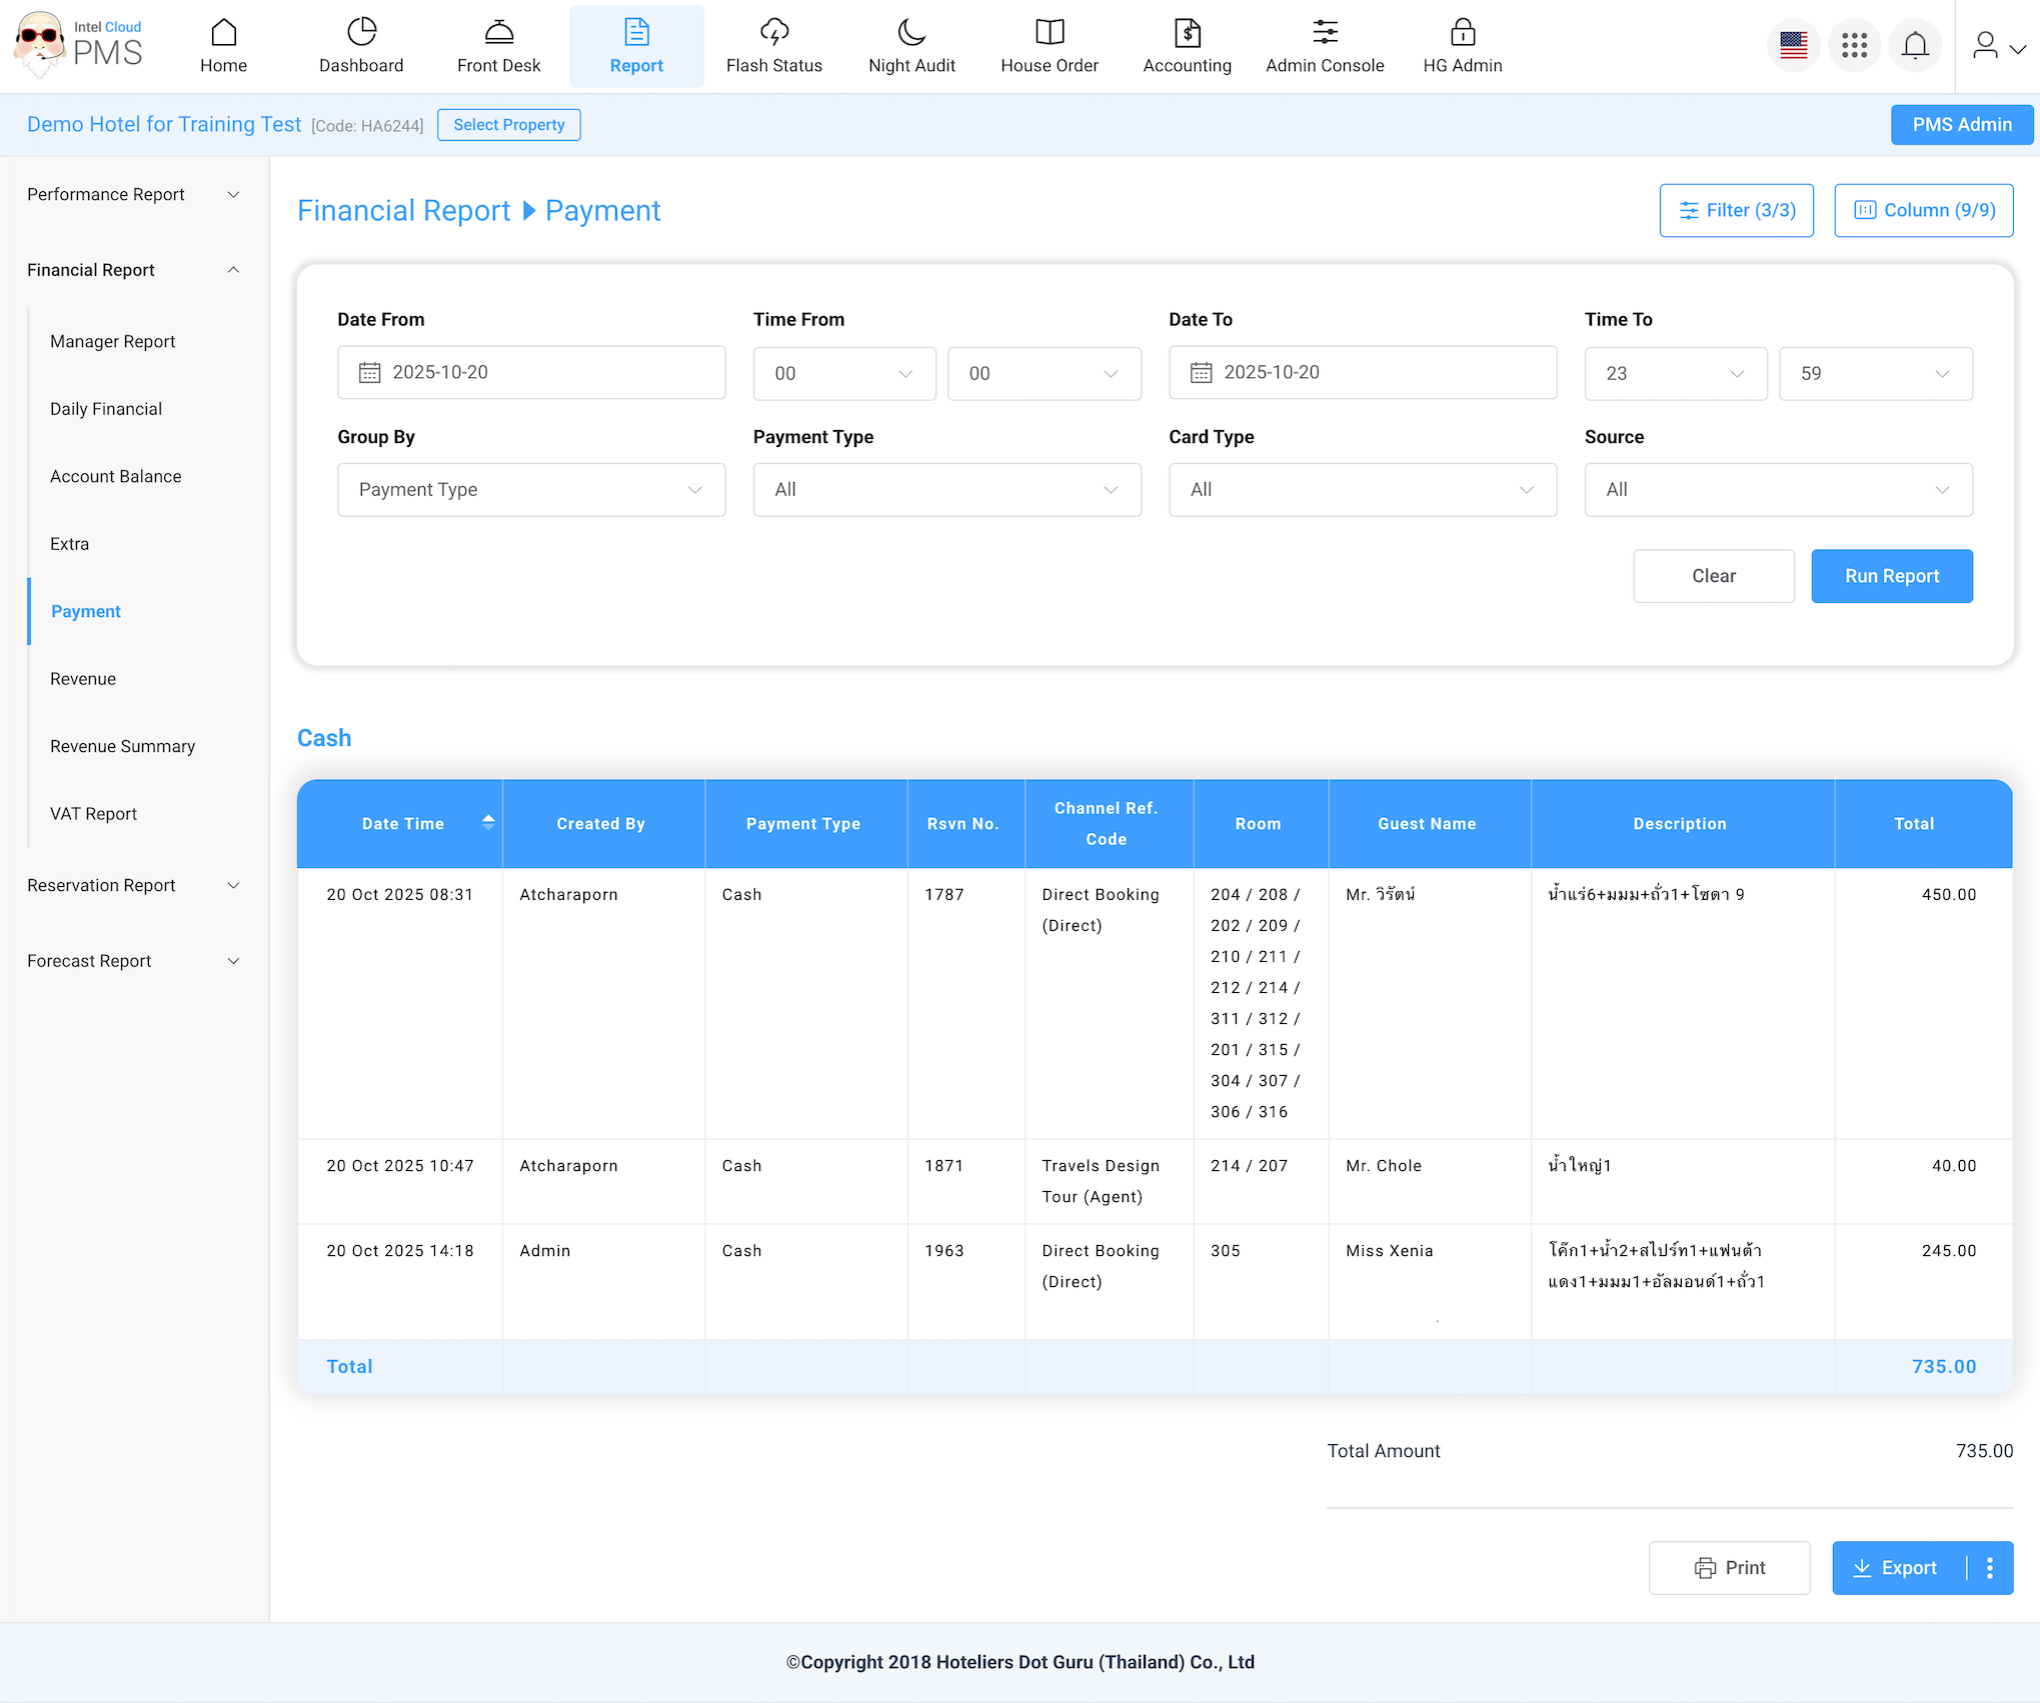Open the Time To hour dropdown

(1675, 374)
